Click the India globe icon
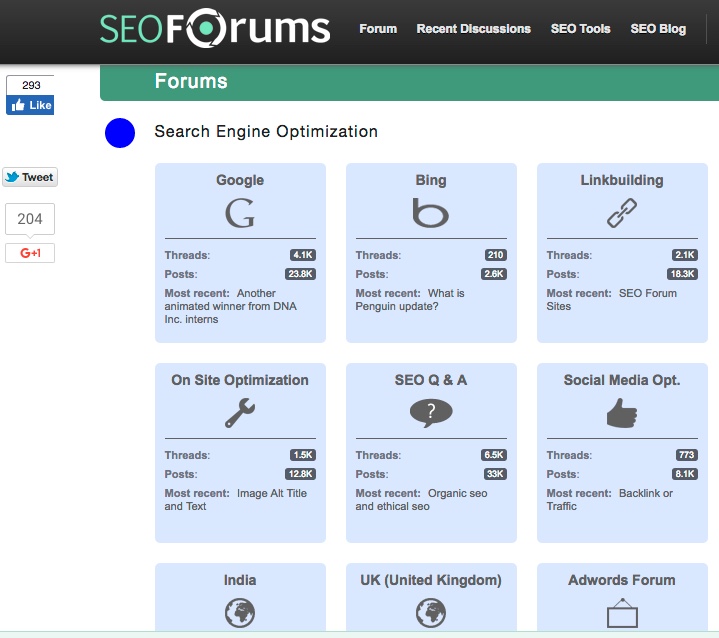 point(240,612)
